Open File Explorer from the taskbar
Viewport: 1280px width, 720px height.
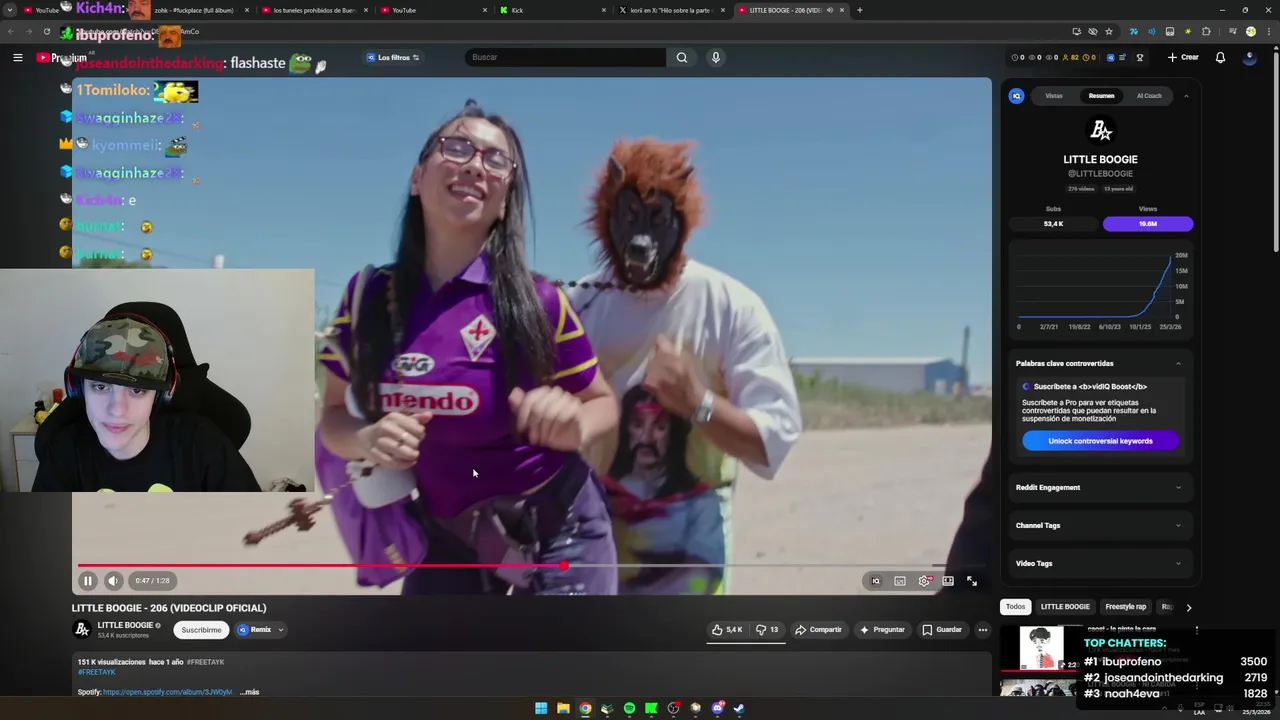[563, 708]
